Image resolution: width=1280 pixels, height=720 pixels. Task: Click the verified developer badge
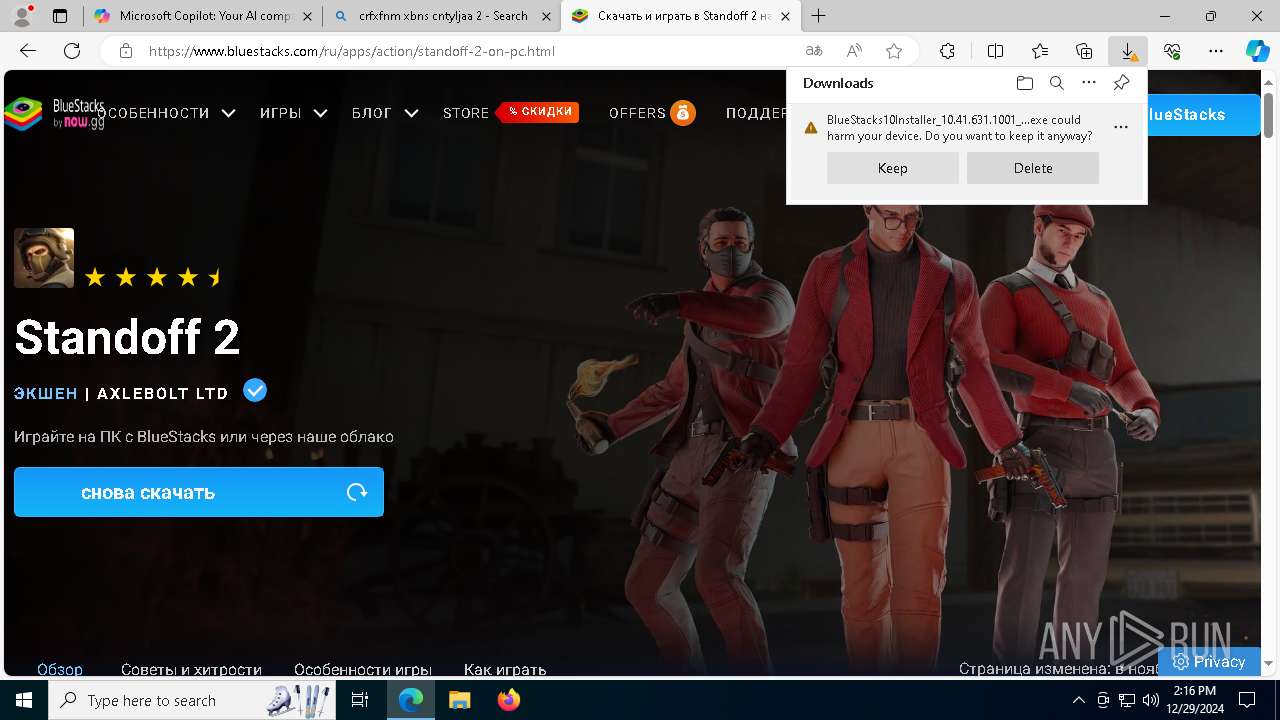click(x=255, y=390)
